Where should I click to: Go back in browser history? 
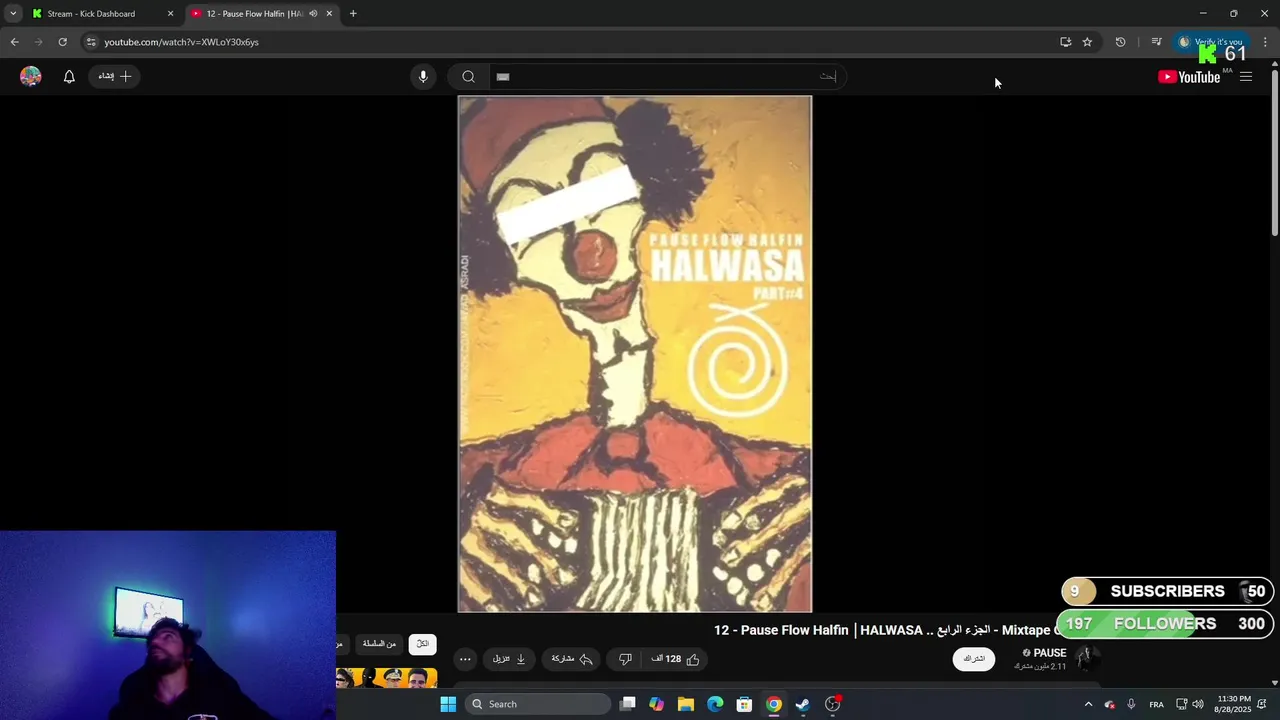pos(14,42)
